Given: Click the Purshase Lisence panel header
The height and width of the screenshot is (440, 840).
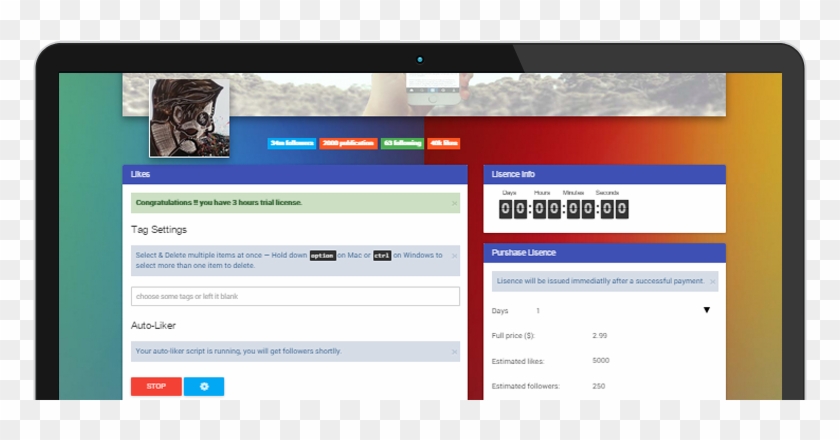Looking at the screenshot, I should coord(604,252).
